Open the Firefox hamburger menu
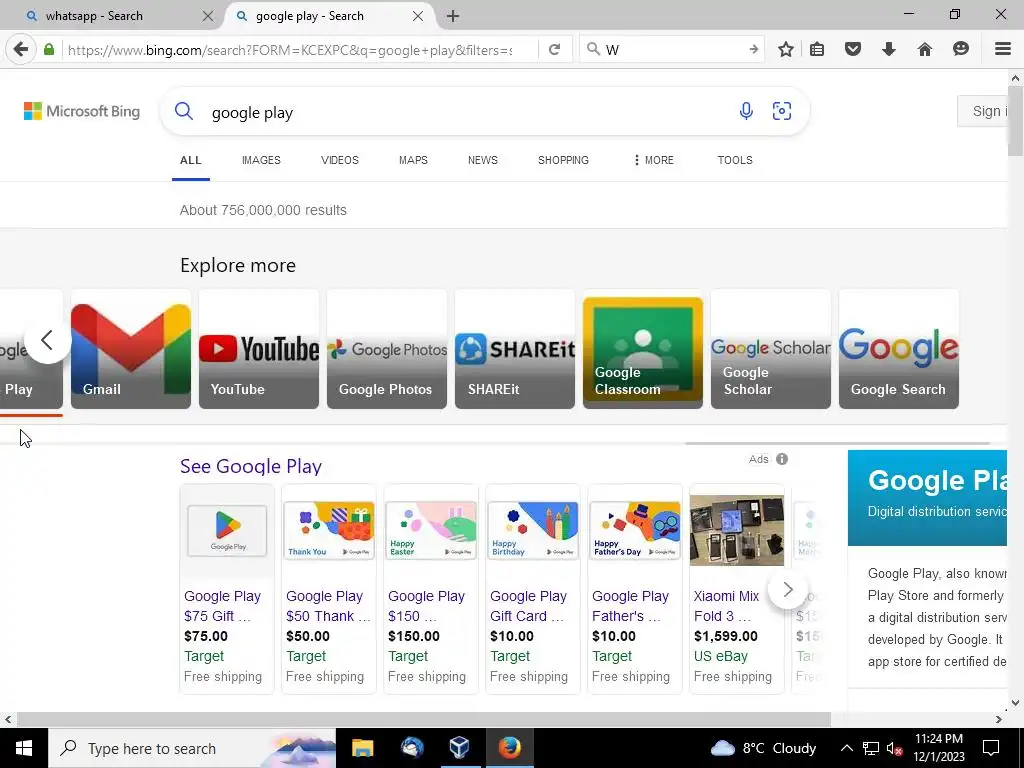1024x768 pixels. (1003, 49)
